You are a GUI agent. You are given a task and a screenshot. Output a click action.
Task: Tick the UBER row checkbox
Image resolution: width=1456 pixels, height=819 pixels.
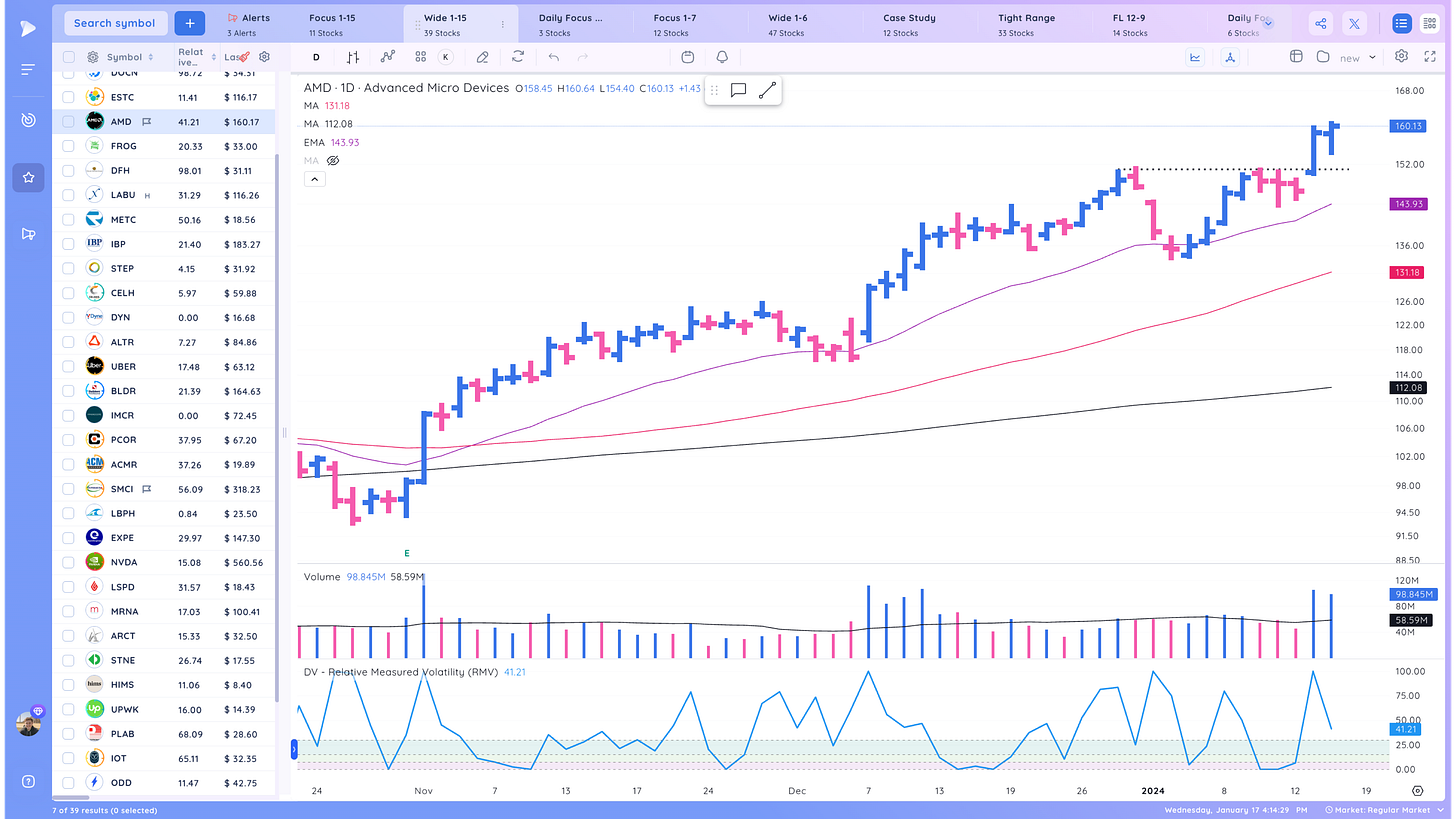coord(68,366)
